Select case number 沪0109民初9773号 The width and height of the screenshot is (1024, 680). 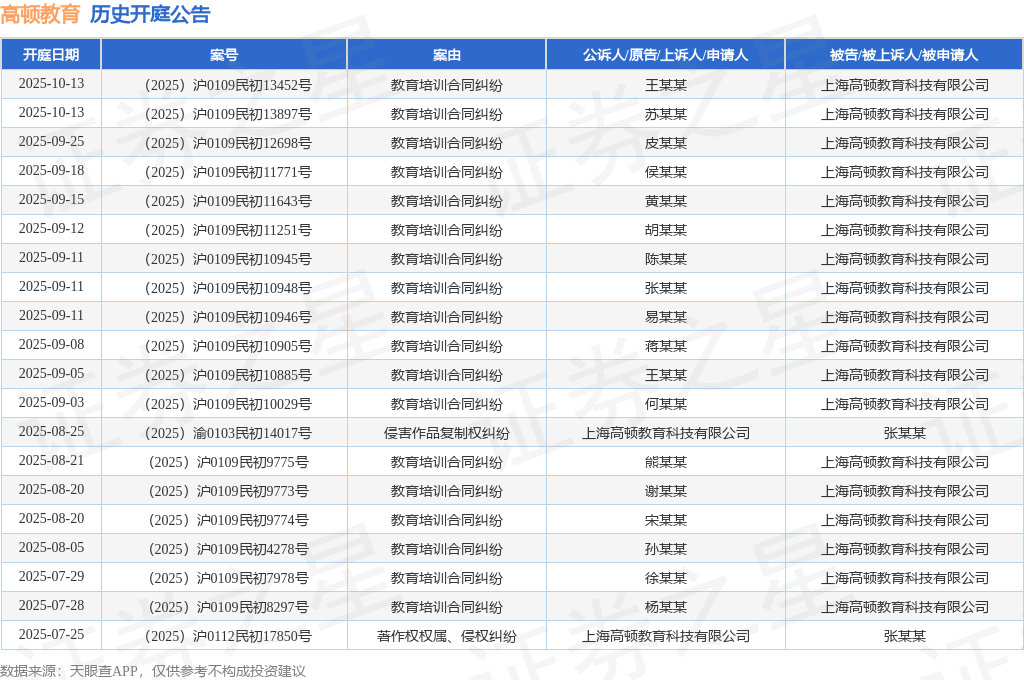[x=228, y=491]
